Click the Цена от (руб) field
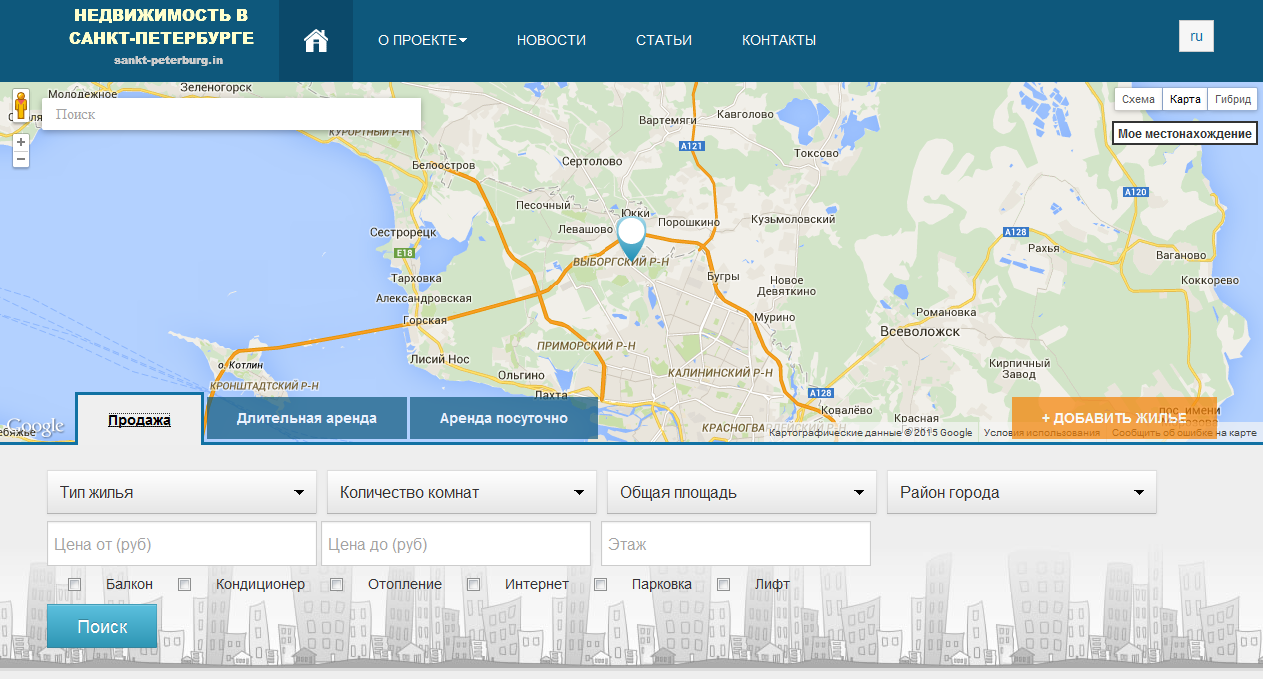 click(x=182, y=544)
